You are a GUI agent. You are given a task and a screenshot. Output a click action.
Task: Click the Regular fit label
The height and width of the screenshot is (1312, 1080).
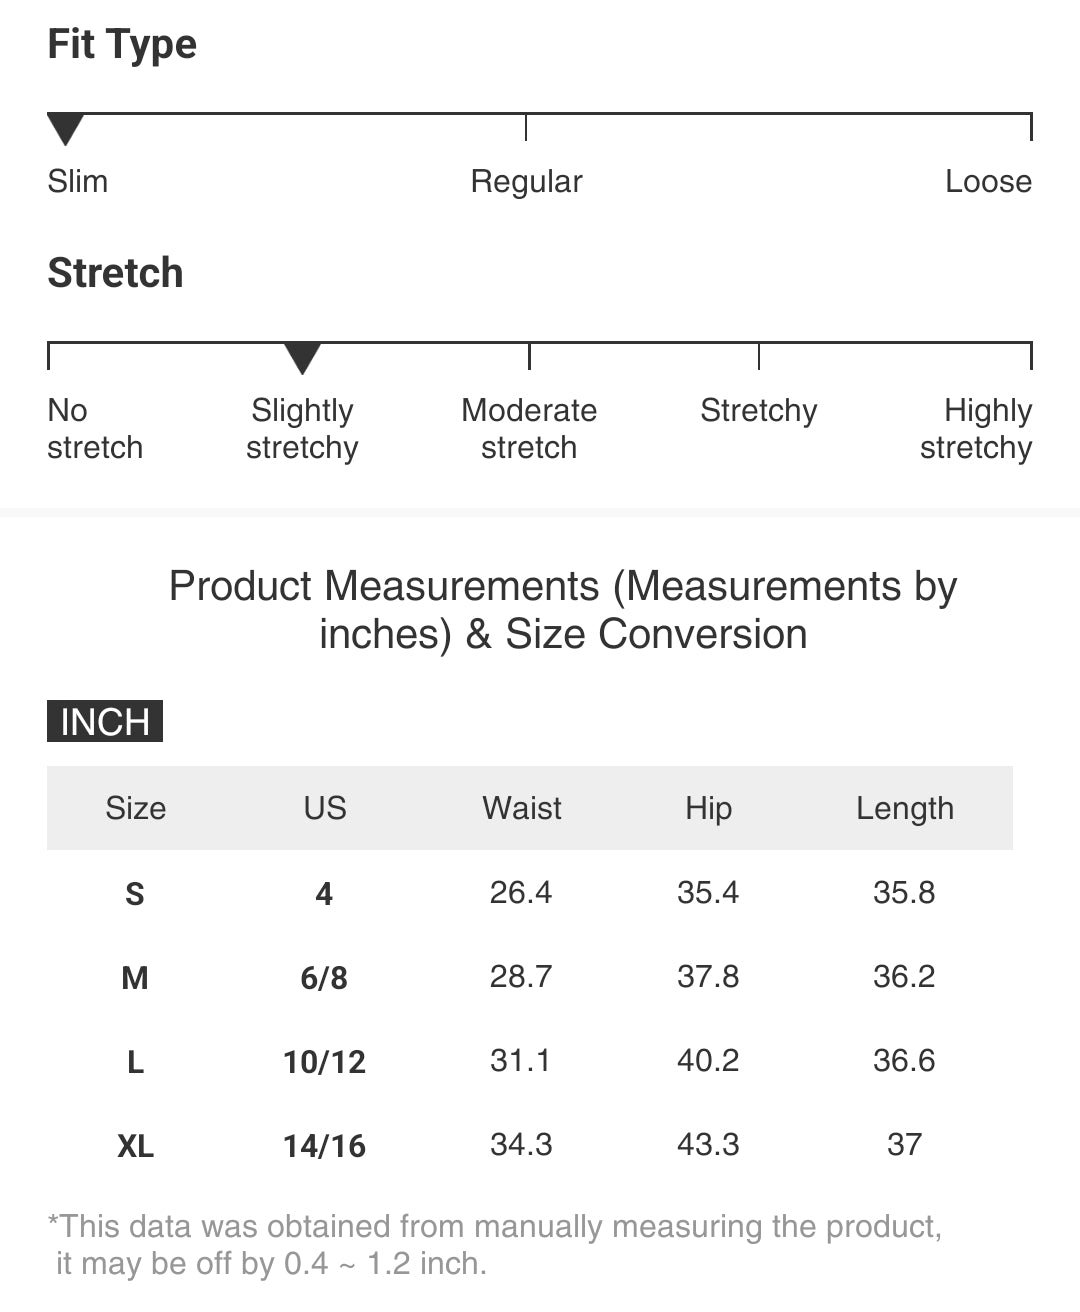coord(526,182)
